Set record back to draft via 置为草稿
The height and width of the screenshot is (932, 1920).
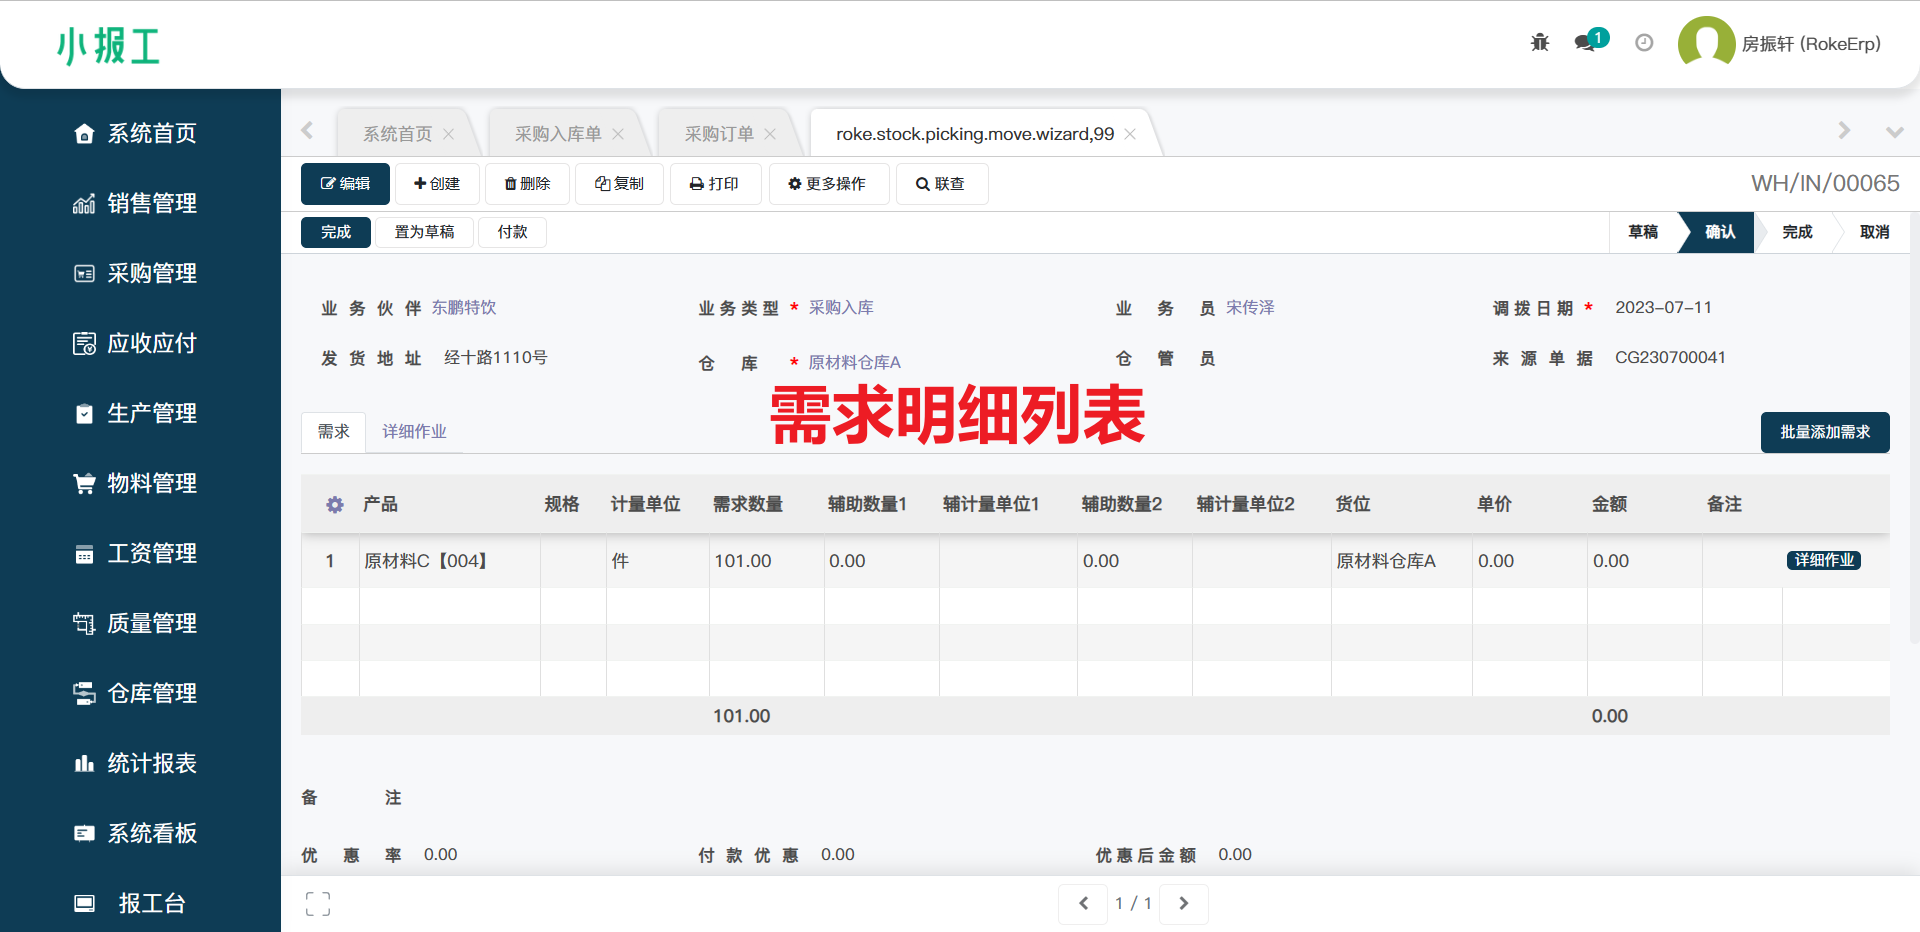click(423, 231)
